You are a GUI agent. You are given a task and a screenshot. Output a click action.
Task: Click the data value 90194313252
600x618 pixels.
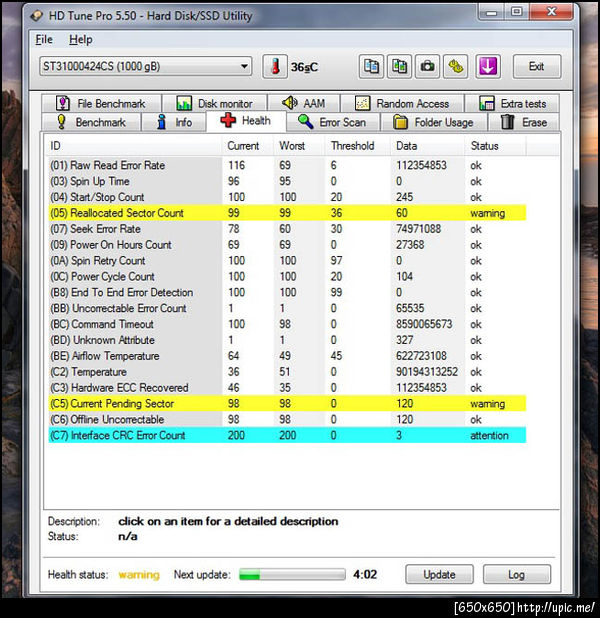pyautogui.click(x=427, y=372)
